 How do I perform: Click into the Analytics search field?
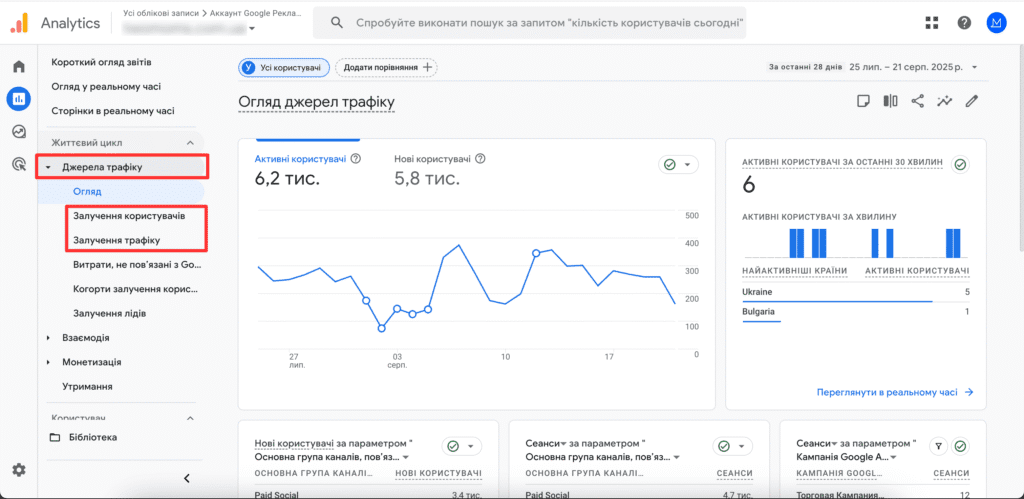point(530,23)
